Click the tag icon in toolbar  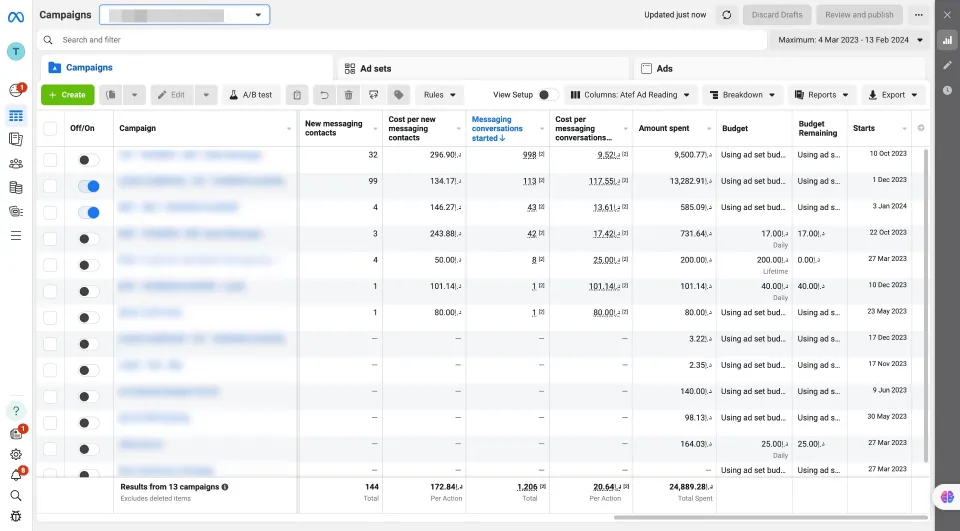399,95
